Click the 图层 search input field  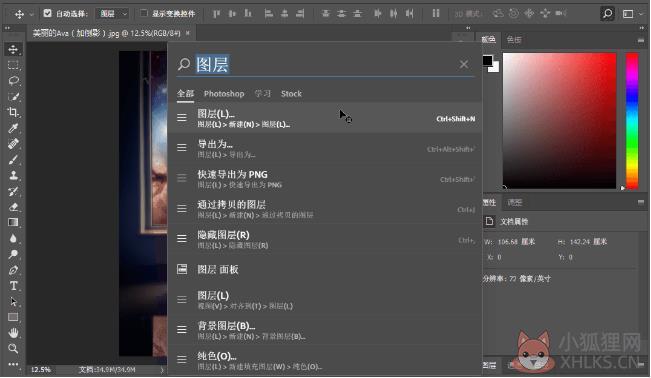pyautogui.click(x=326, y=64)
